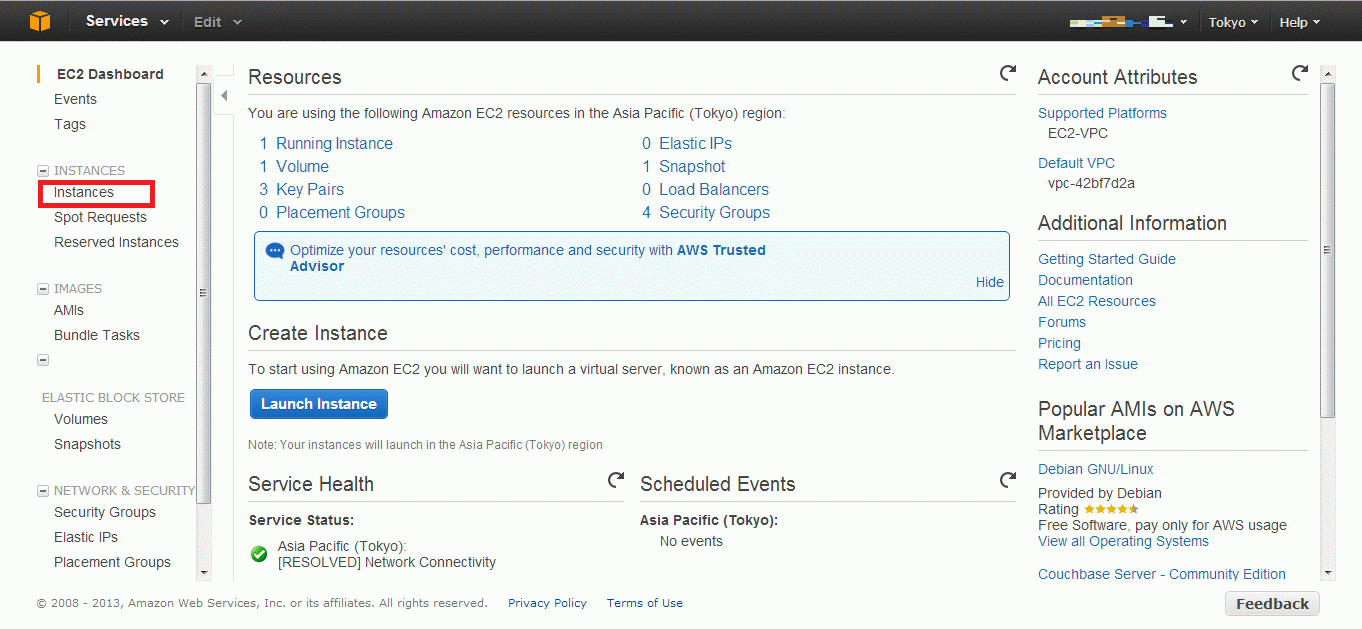Open the Services dropdown menu
This screenshot has height=629, width=1362.
127,21
